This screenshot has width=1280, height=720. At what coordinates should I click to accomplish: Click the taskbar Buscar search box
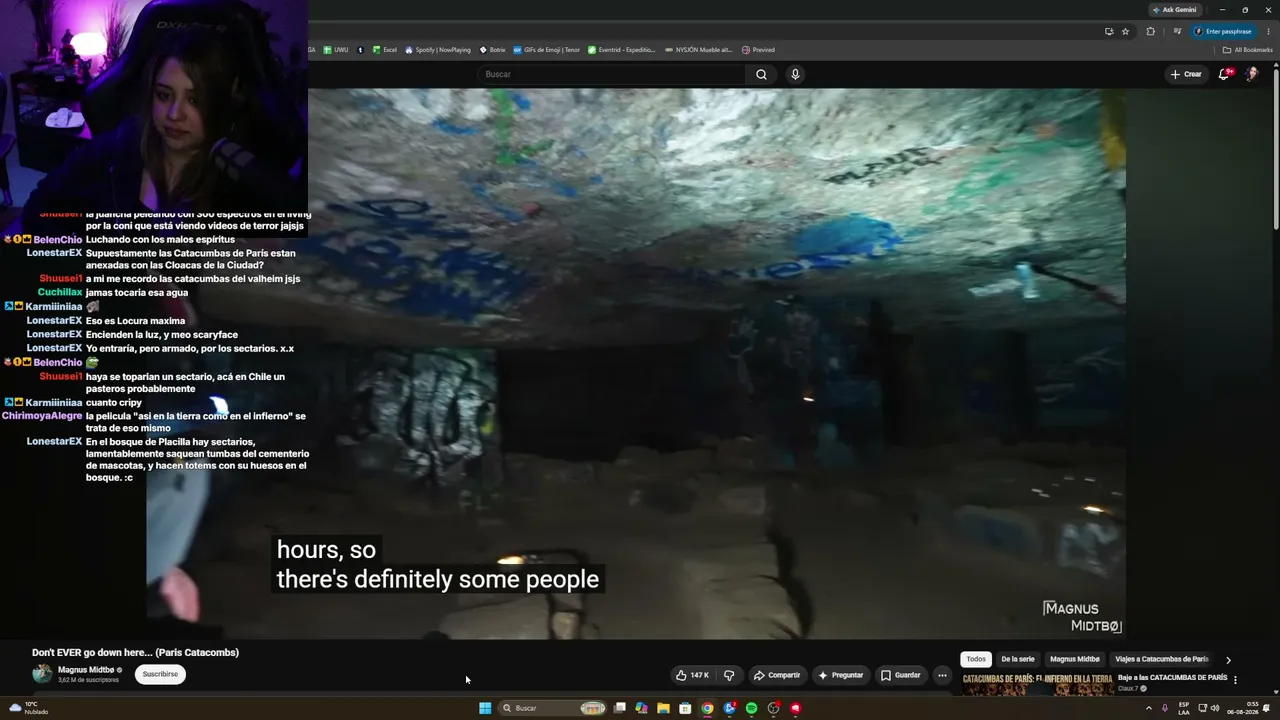pyautogui.click(x=554, y=708)
